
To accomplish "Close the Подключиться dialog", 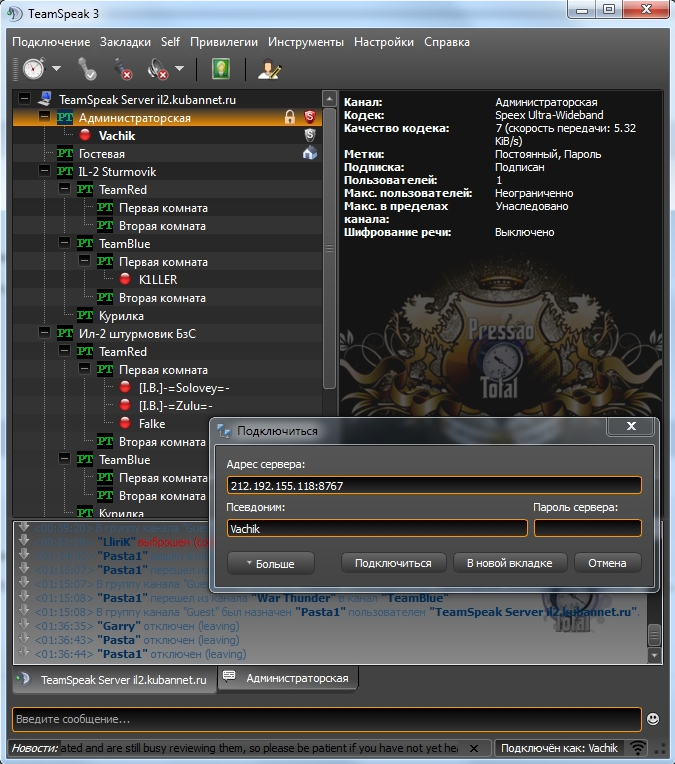I will point(631,426).
